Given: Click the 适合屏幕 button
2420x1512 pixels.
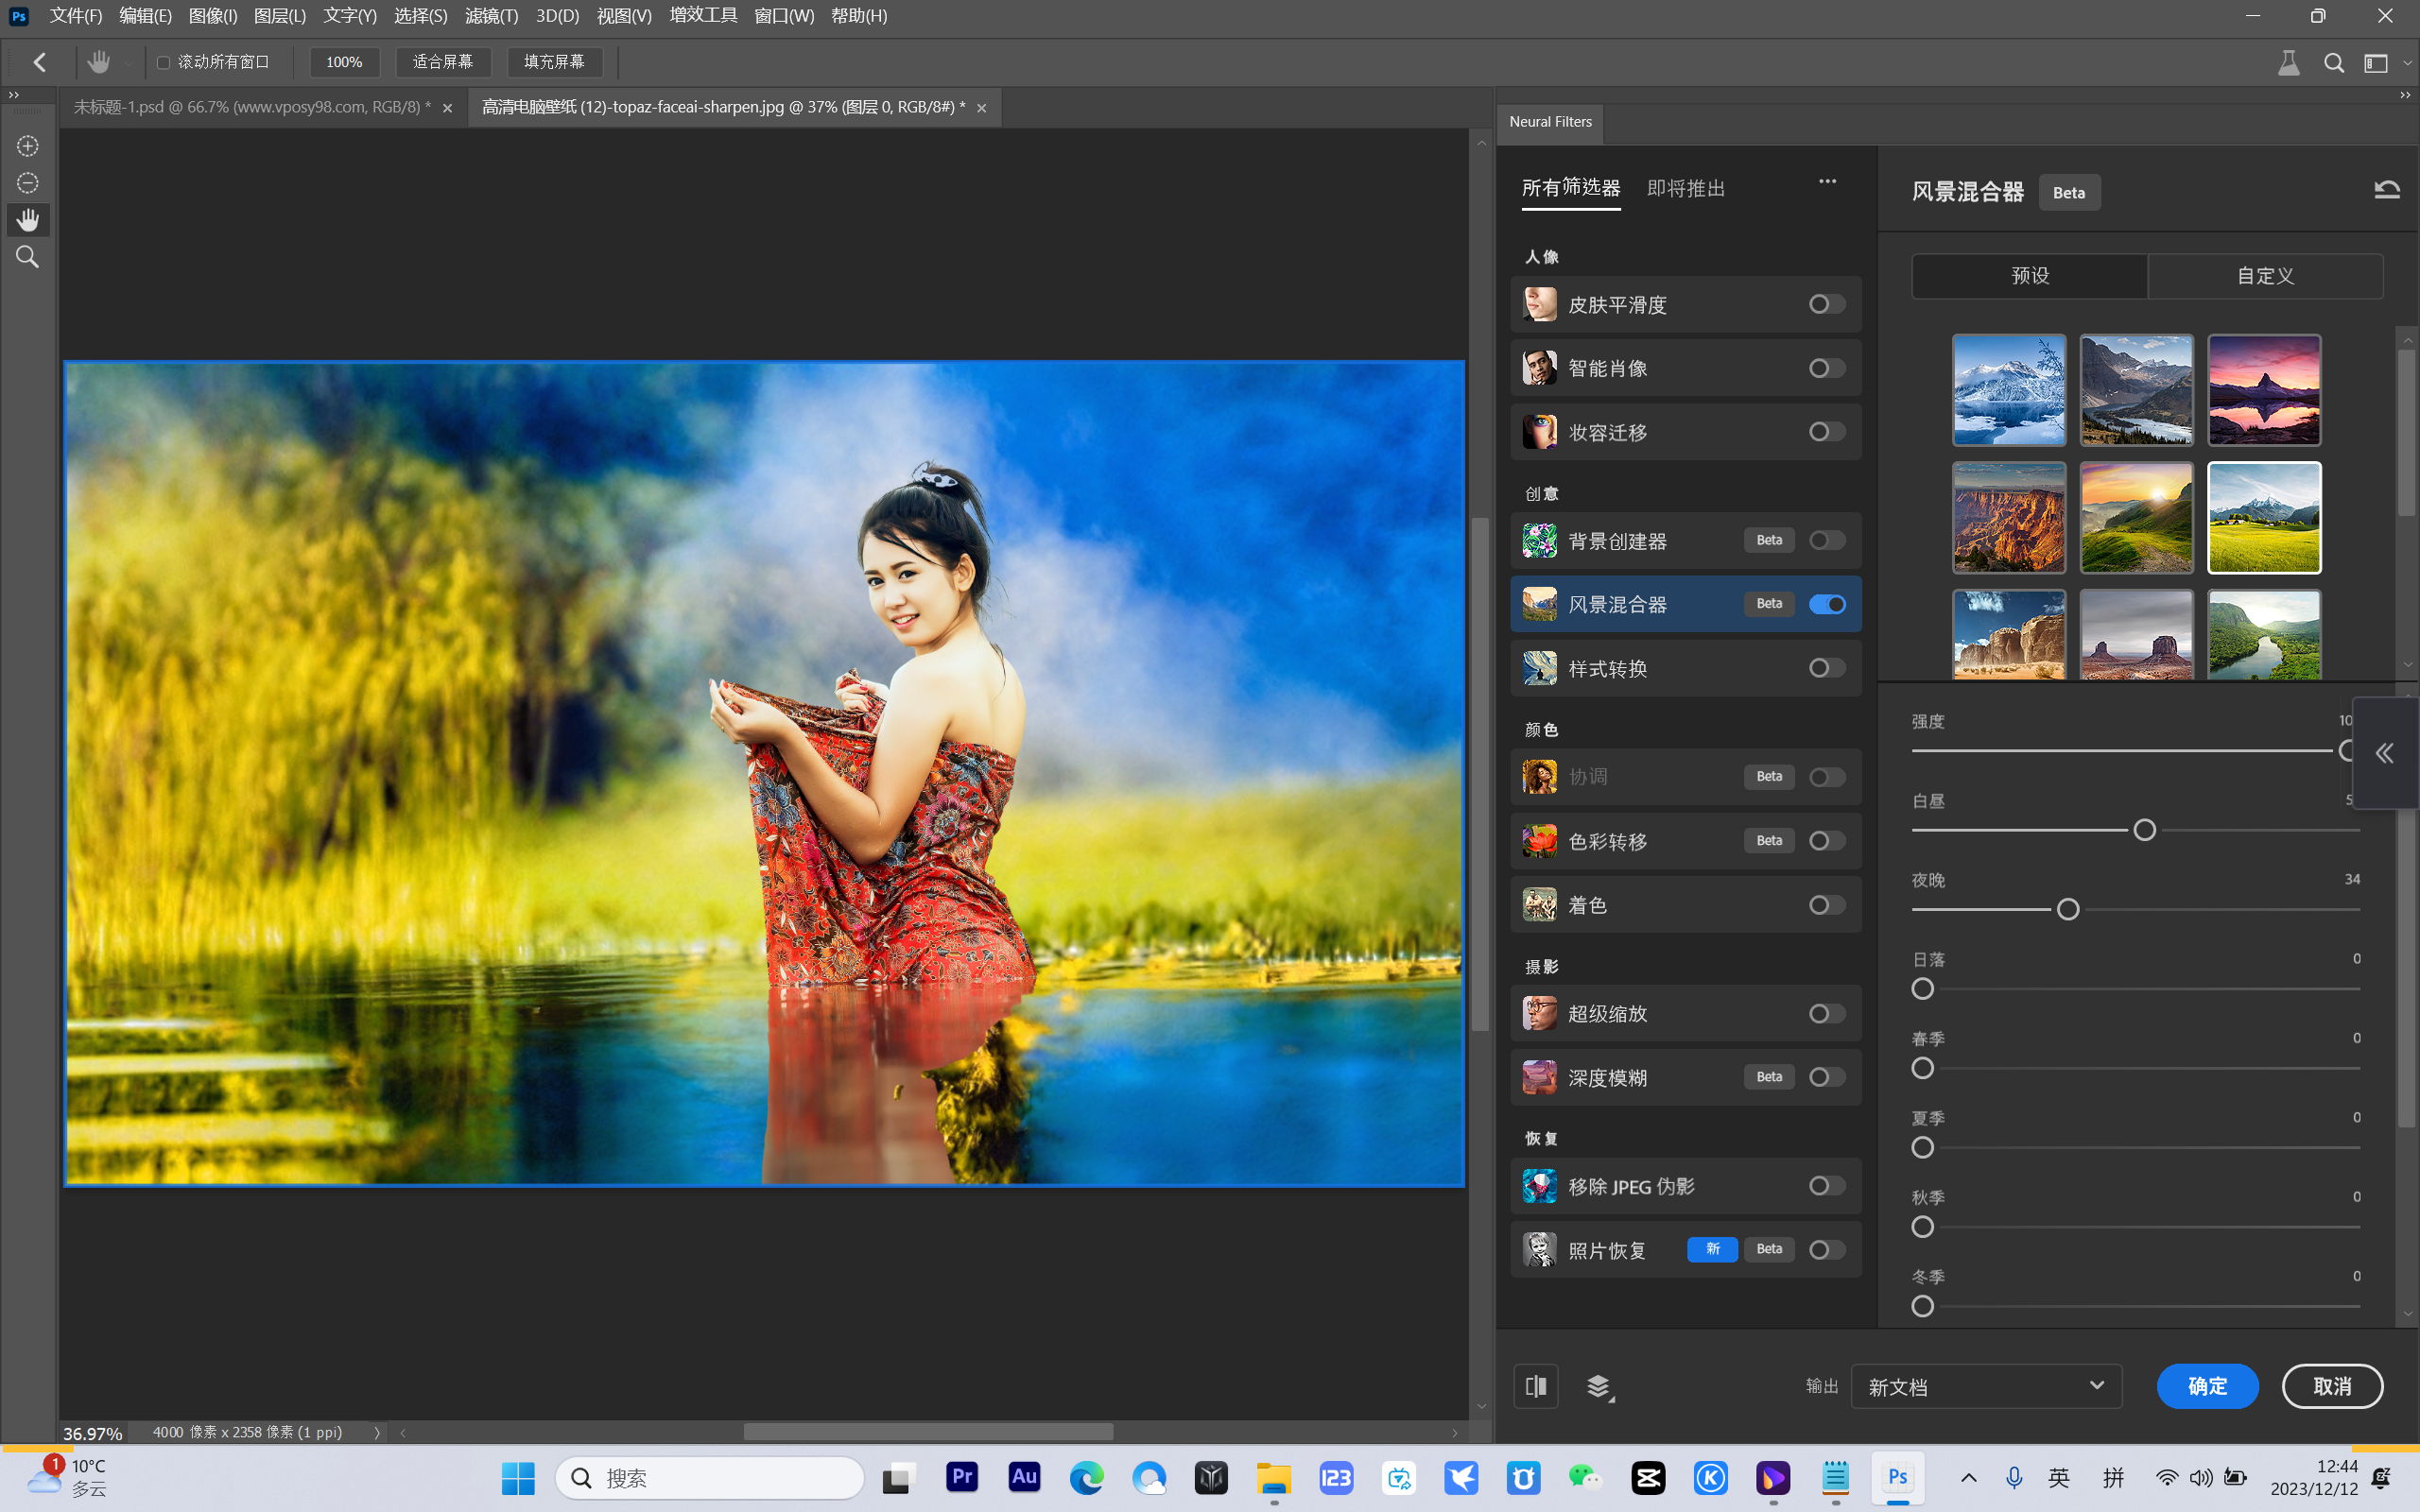Looking at the screenshot, I should tap(443, 62).
